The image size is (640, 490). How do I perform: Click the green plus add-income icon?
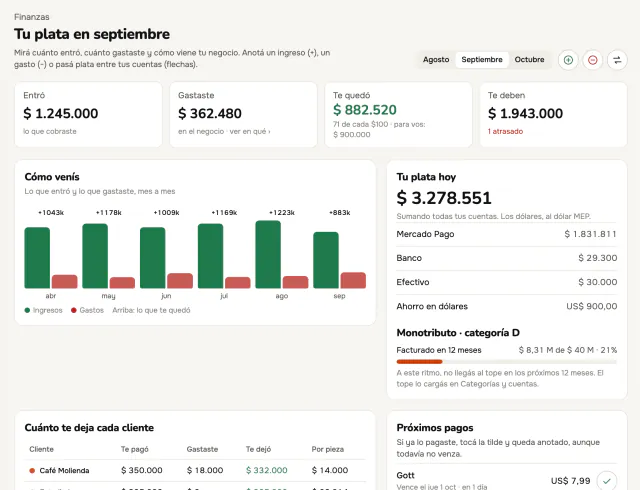click(568, 60)
